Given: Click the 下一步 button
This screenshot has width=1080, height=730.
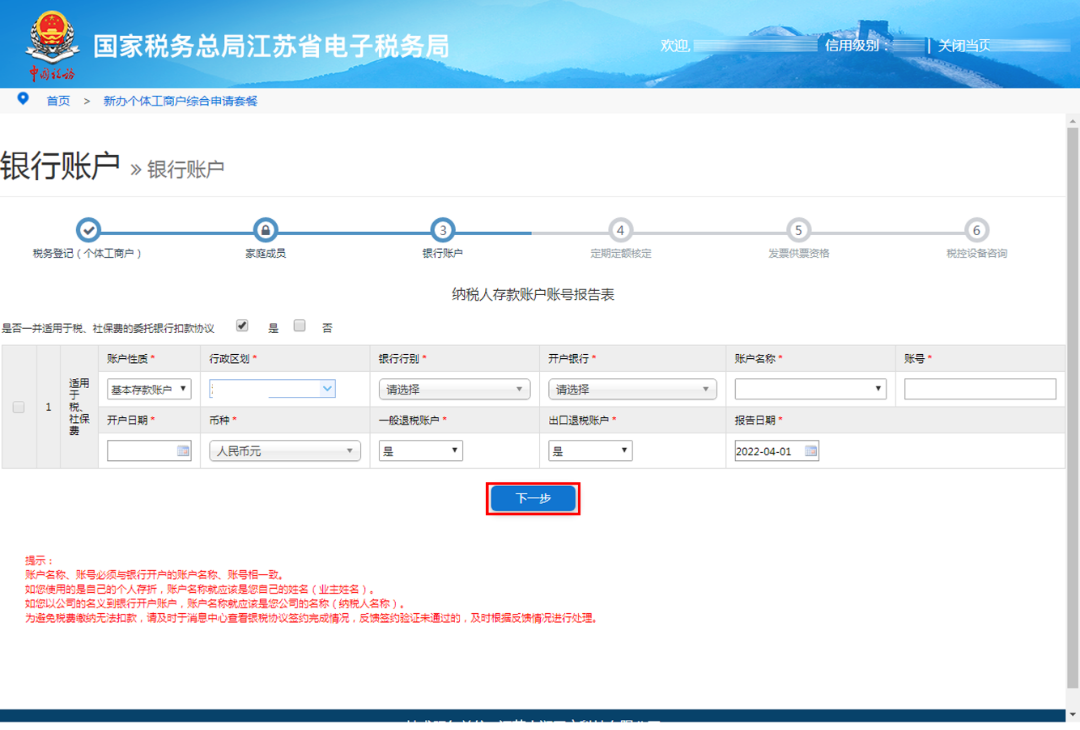Looking at the screenshot, I should click(533, 498).
